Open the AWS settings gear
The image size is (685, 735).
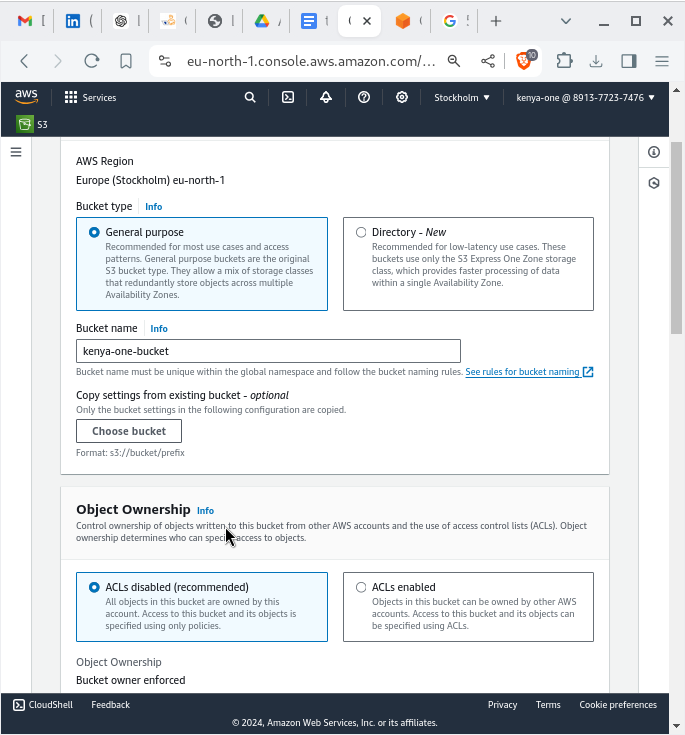(x=402, y=98)
